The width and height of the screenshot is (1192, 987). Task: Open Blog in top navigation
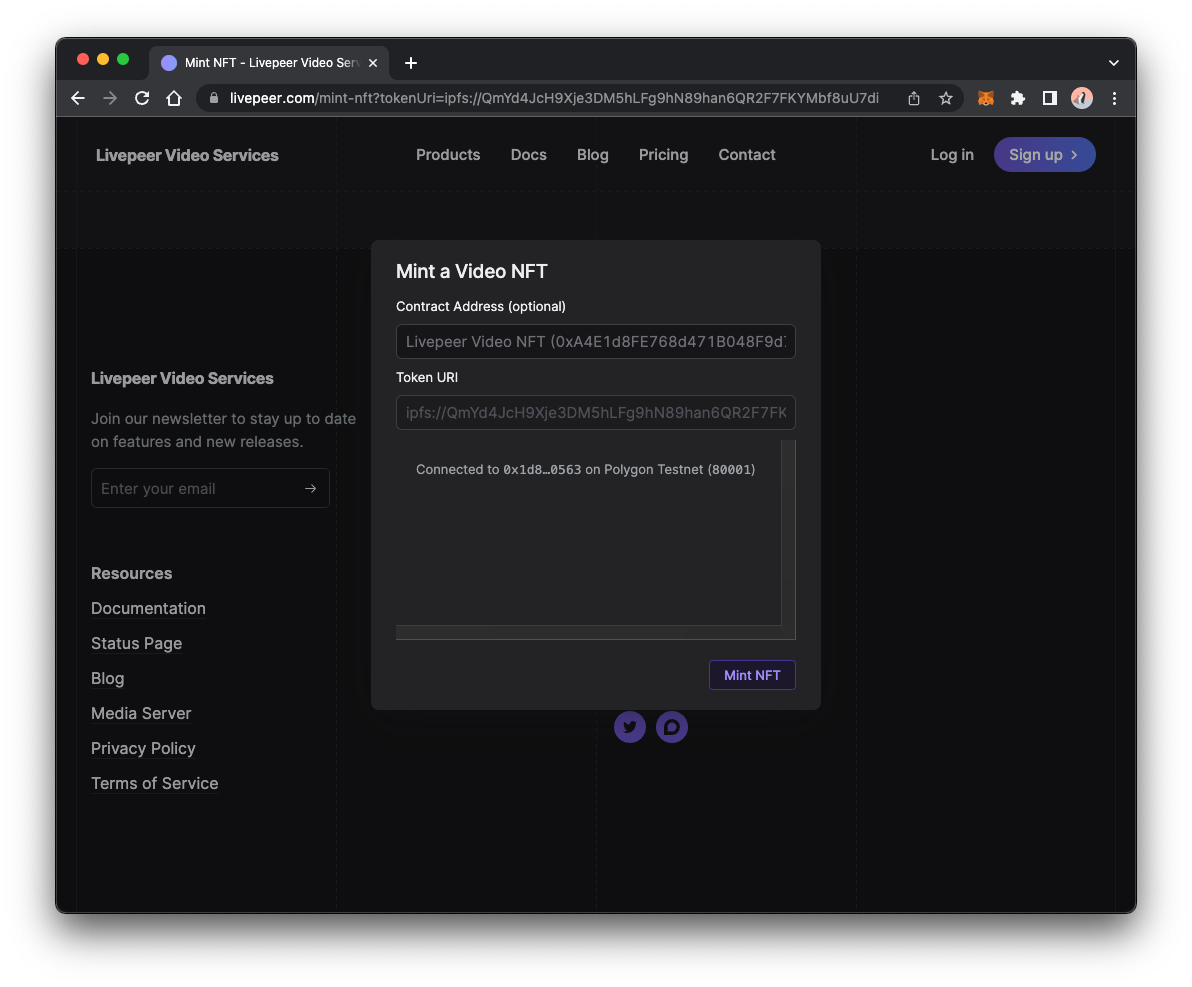click(592, 155)
